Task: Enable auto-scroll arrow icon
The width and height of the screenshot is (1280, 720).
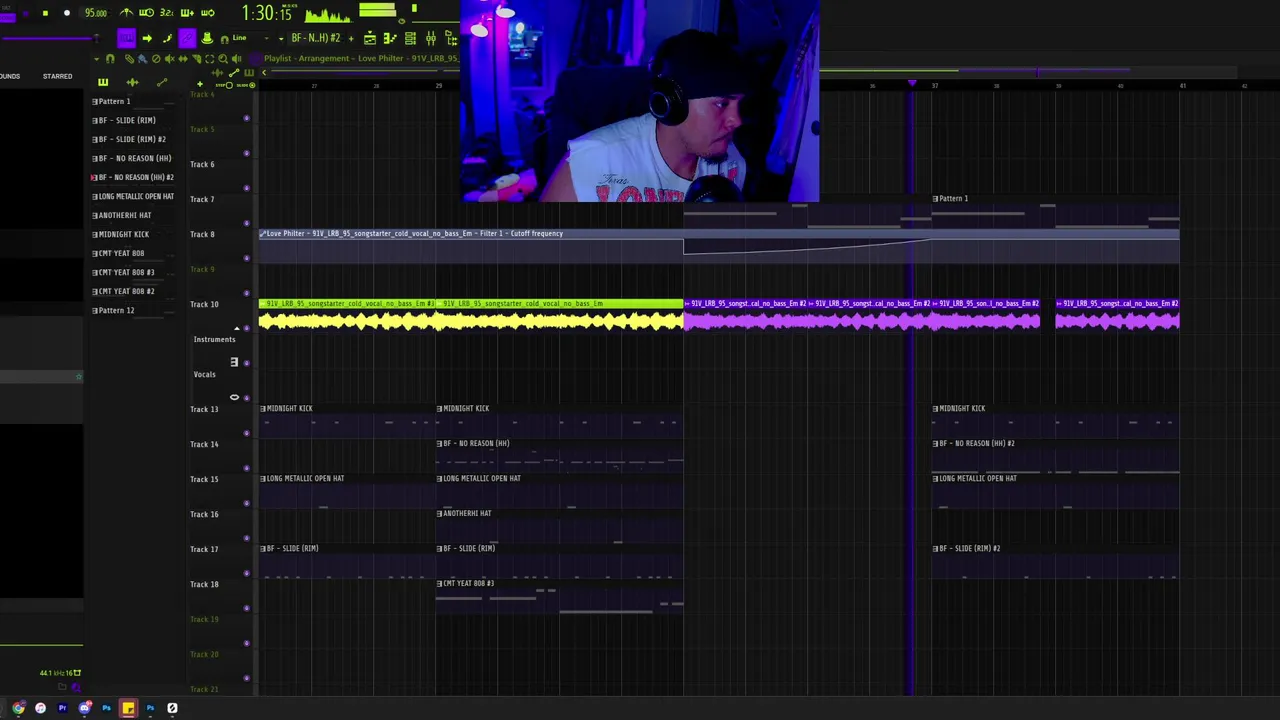Action: click(x=147, y=38)
